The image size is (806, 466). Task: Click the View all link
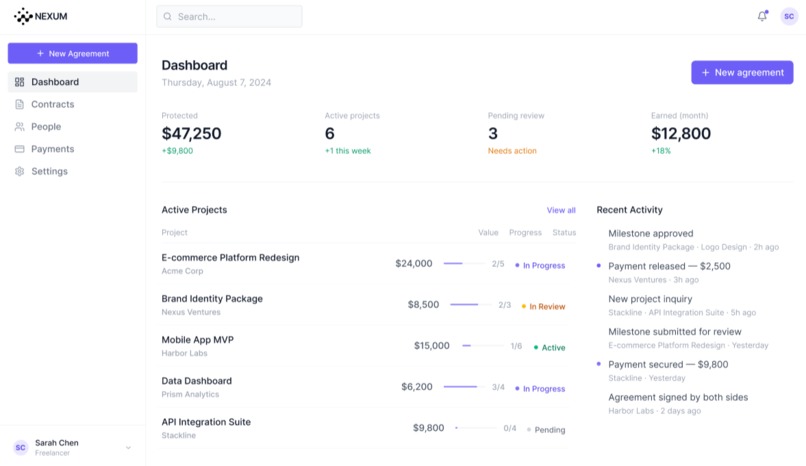point(561,210)
